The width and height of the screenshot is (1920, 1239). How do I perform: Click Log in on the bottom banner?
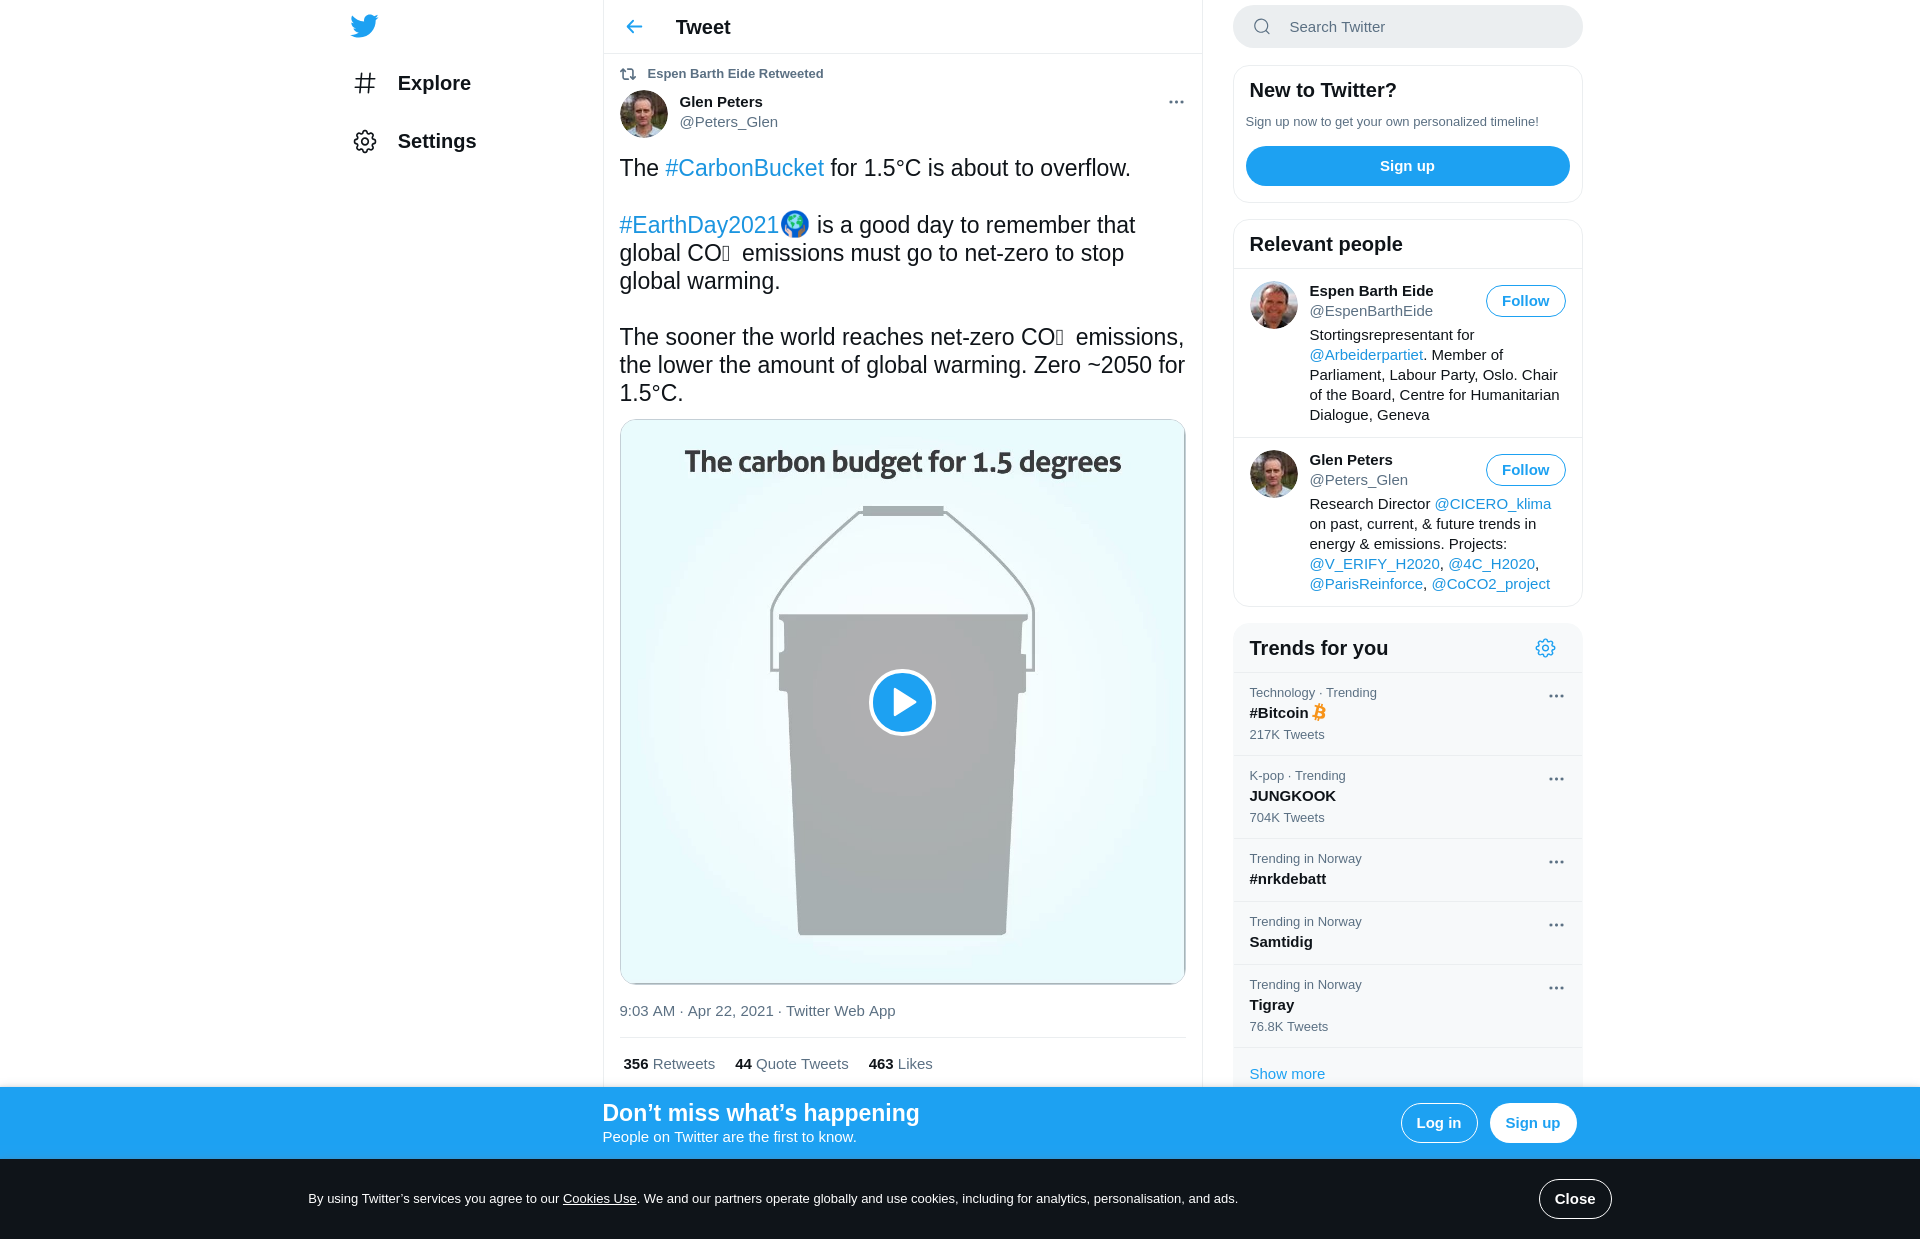1438,1123
